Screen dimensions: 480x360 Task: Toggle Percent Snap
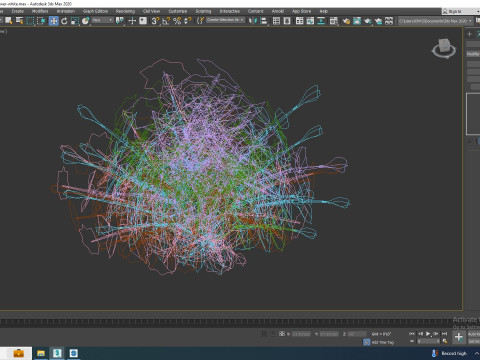pos(177,21)
